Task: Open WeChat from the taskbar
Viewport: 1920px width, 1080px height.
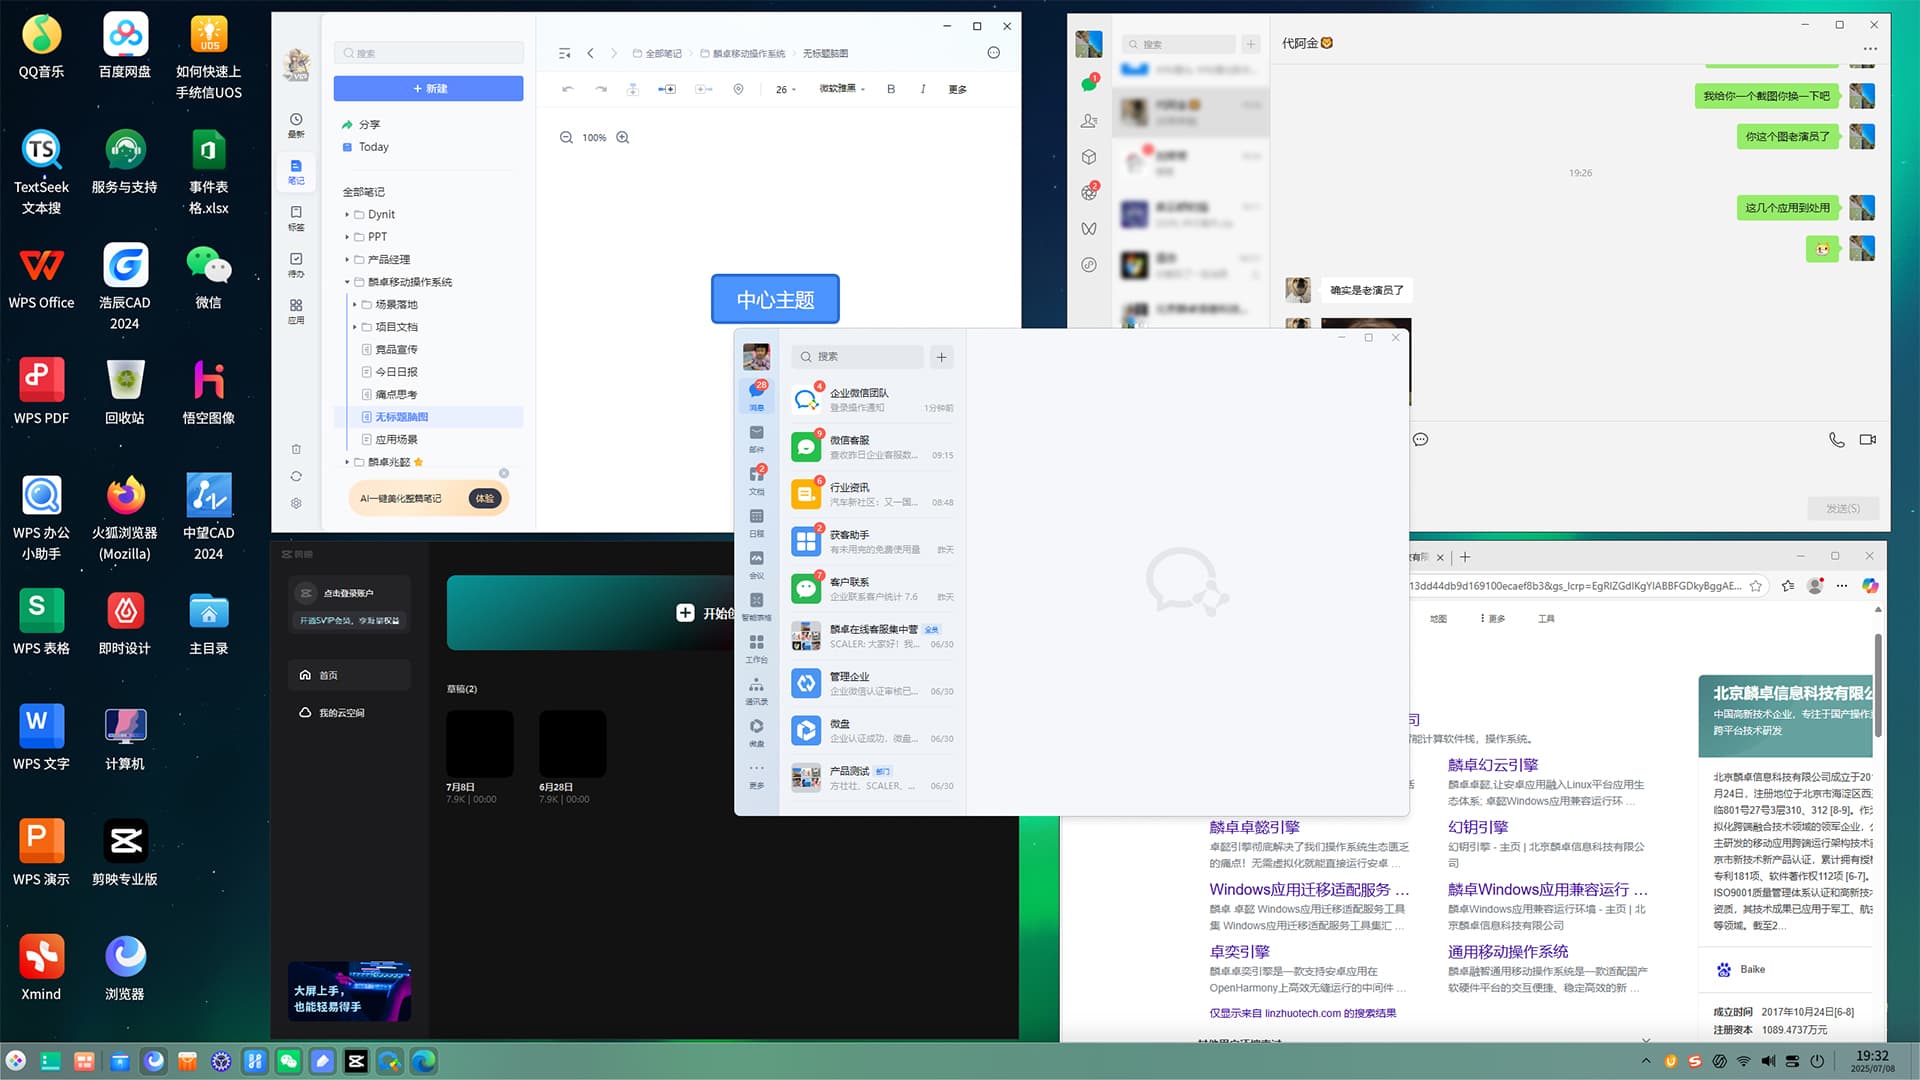Action: (289, 1061)
